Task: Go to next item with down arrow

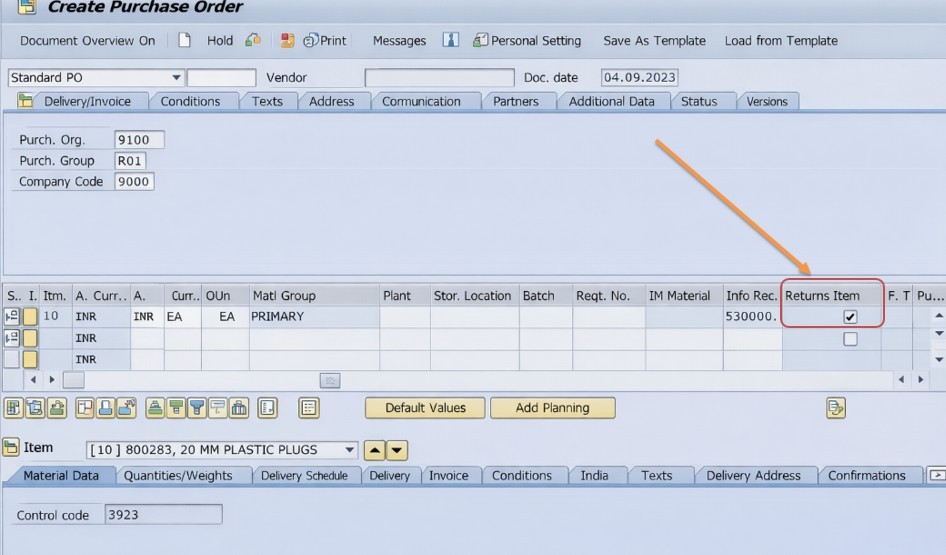Action: coord(397,450)
